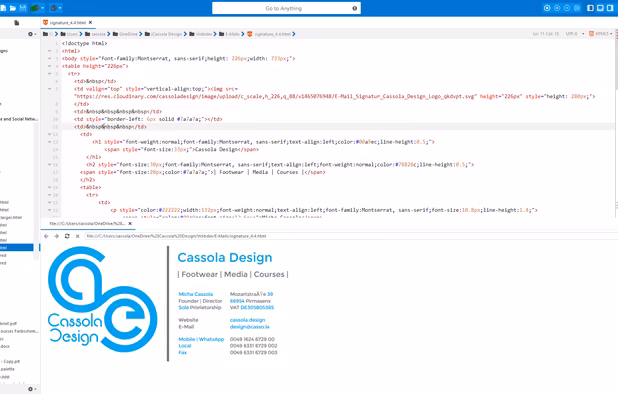Viewport: 618px width, 394px height.
Task: Click the preview Forward arrow
Action: 56,236
